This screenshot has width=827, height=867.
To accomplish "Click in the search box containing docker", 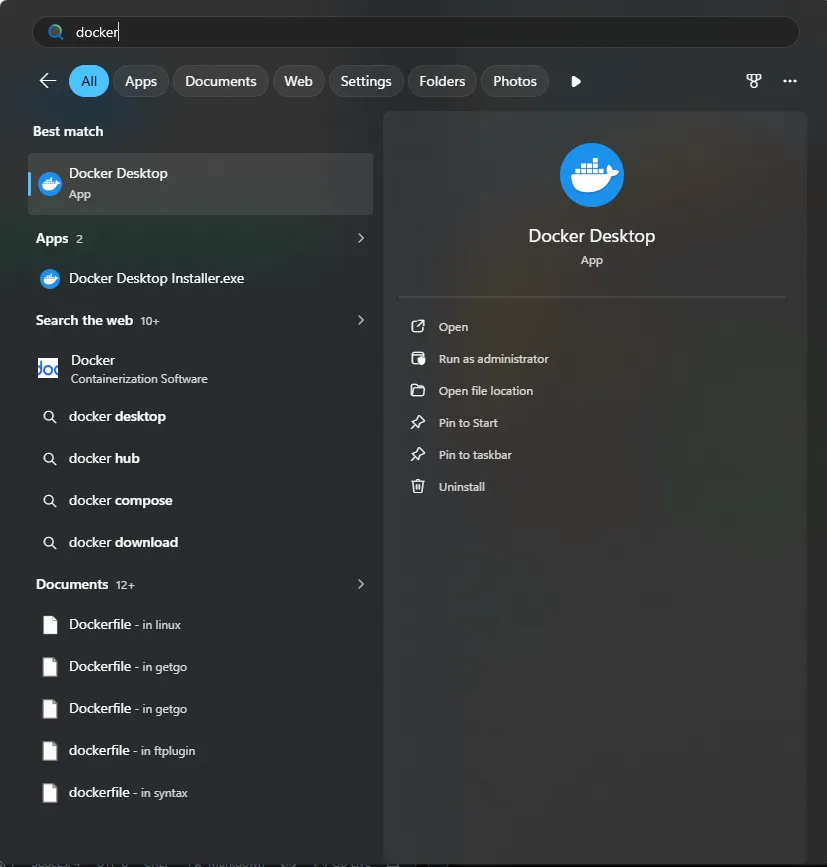I will click(416, 32).
